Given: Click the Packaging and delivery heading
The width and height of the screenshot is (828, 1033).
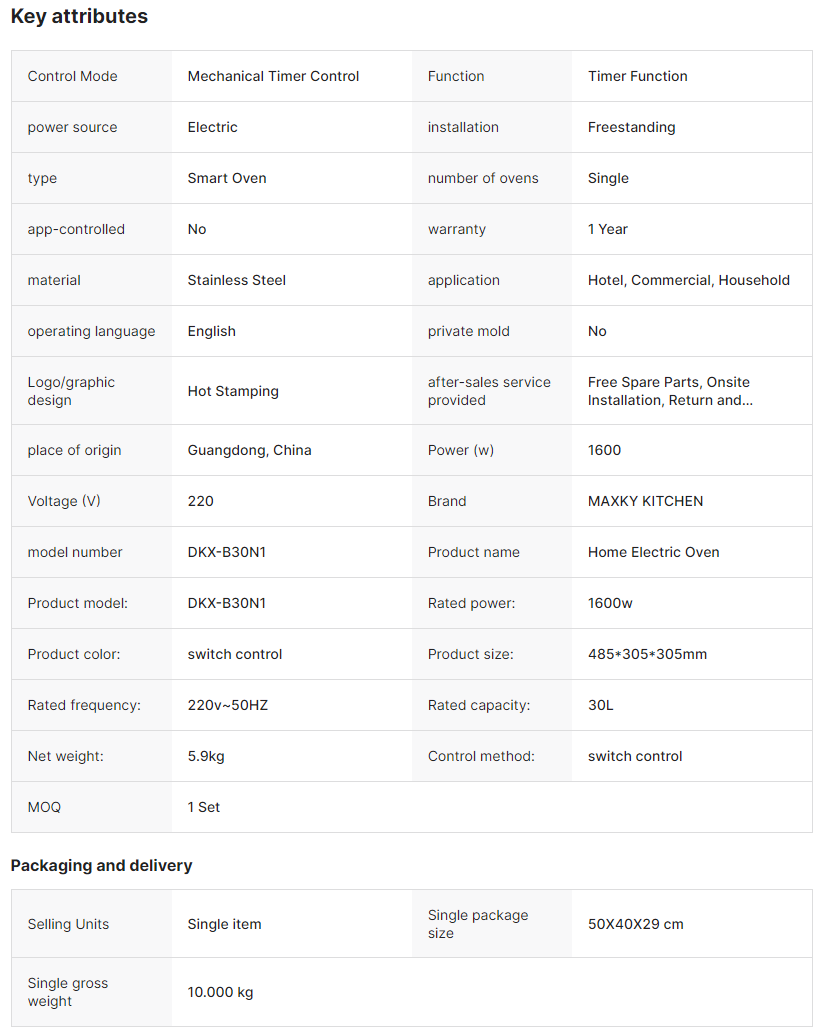Looking at the screenshot, I should (101, 865).
